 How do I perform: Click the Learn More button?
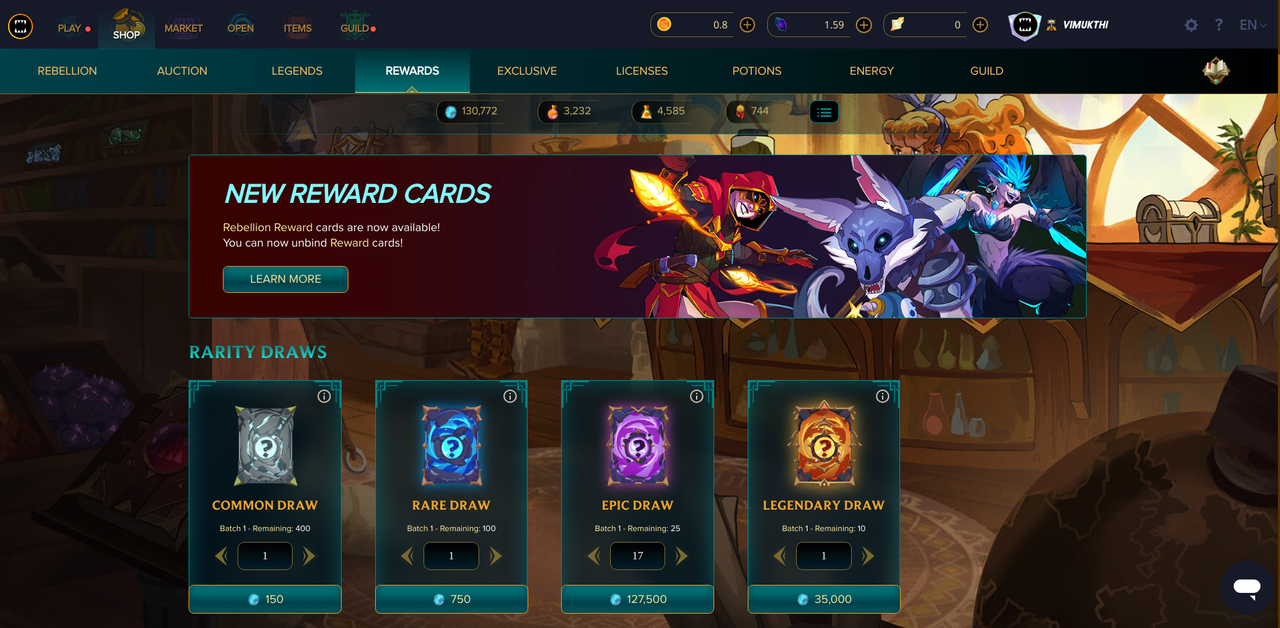(x=285, y=279)
